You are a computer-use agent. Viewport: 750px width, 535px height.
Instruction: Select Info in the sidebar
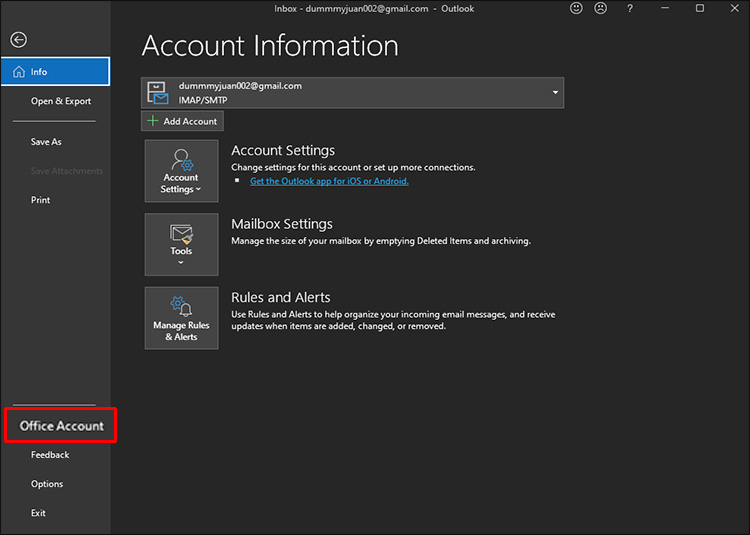tap(55, 72)
